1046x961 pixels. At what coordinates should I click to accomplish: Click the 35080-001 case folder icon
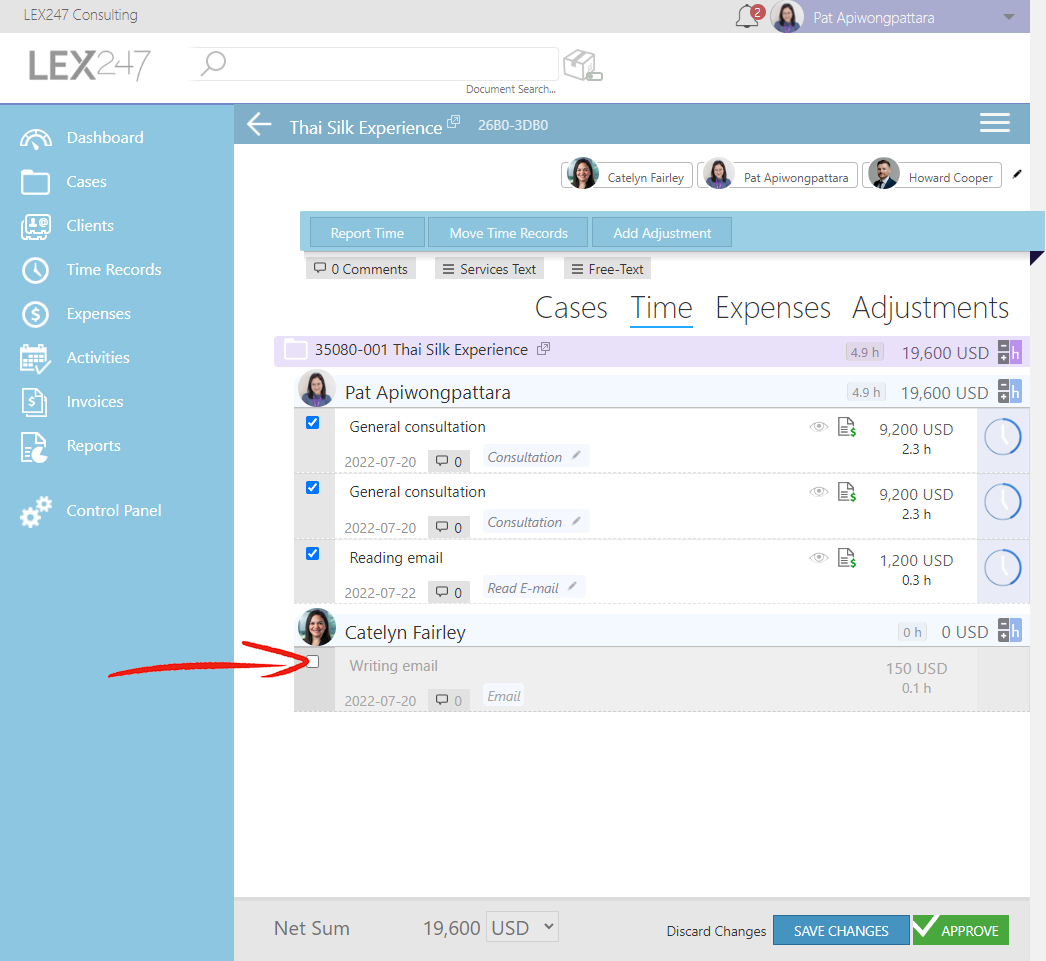coord(296,350)
